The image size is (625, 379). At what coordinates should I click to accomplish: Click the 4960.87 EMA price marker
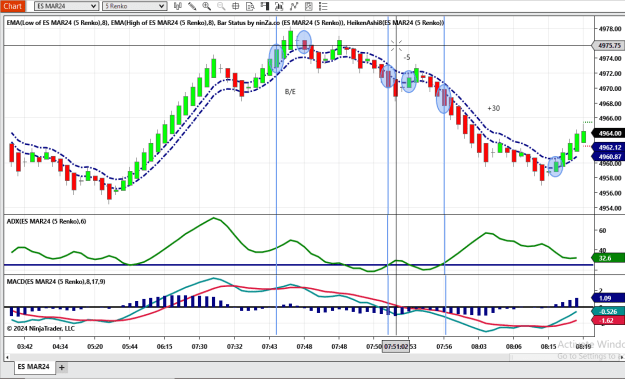pyautogui.click(x=609, y=157)
